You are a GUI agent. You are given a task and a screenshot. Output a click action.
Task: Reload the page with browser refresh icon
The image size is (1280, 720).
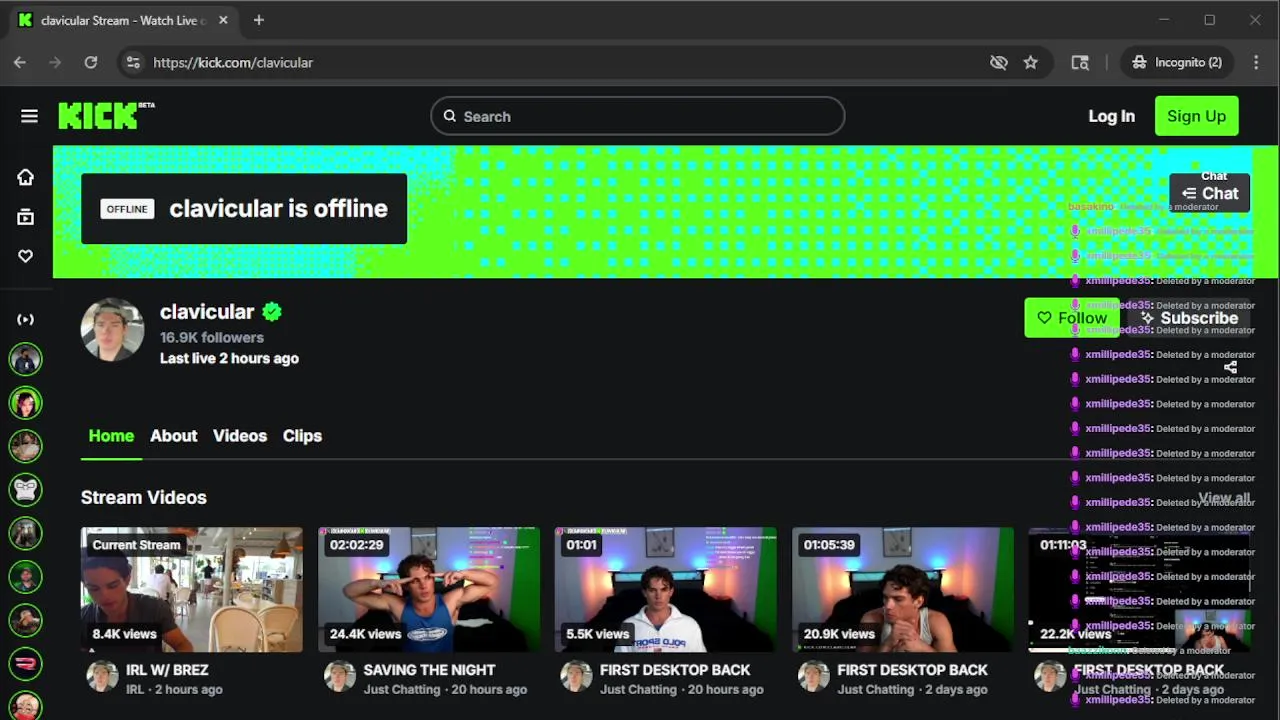91,62
